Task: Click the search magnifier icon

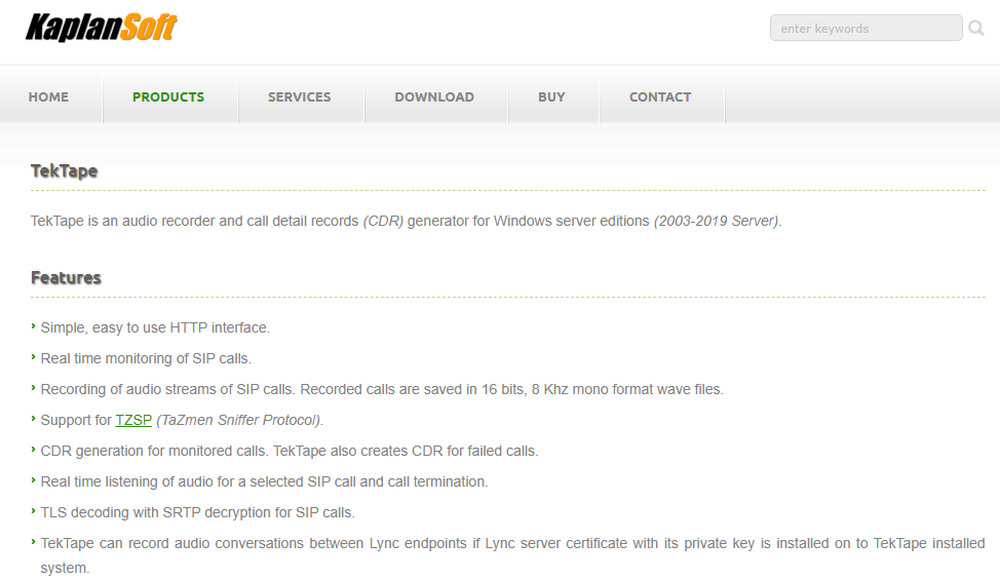Action: pyautogui.click(x=976, y=28)
